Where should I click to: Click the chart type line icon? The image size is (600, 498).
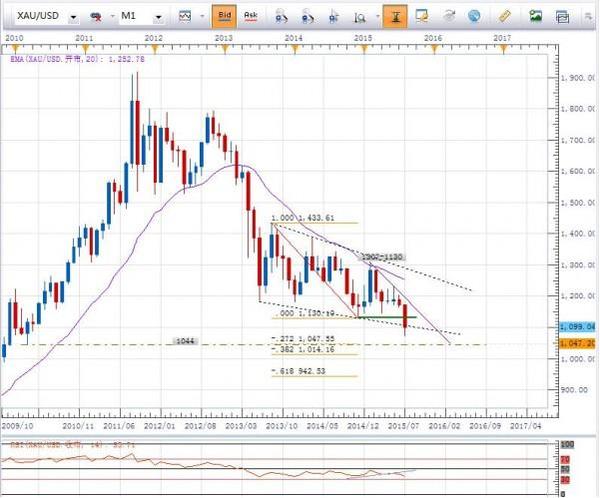coord(185,17)
